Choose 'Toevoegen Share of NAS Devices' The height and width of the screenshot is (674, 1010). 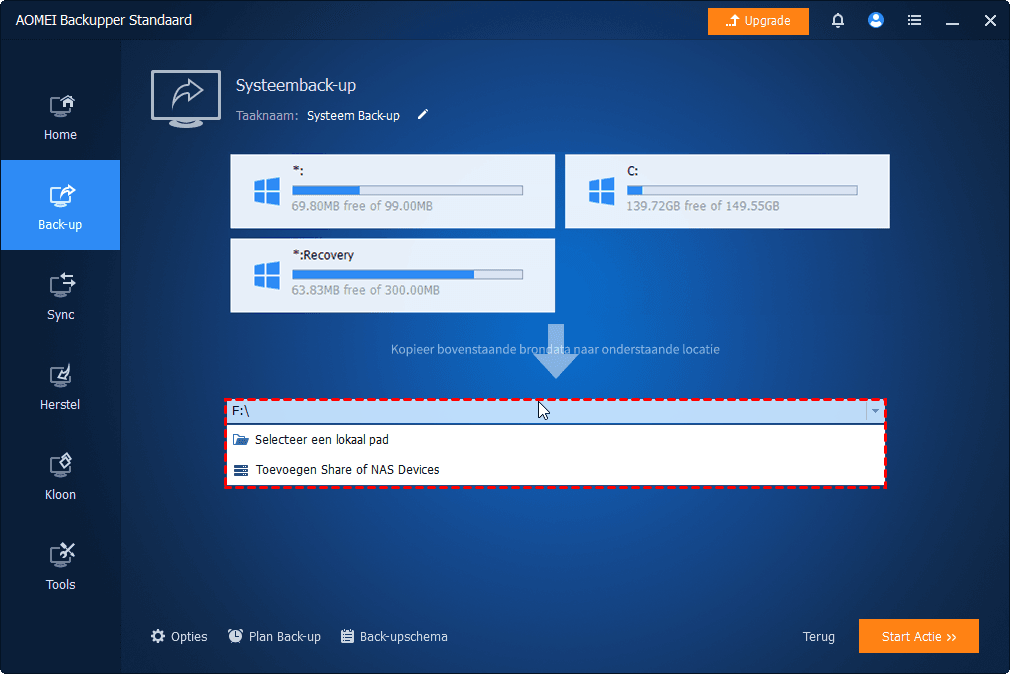coord(555,470)
